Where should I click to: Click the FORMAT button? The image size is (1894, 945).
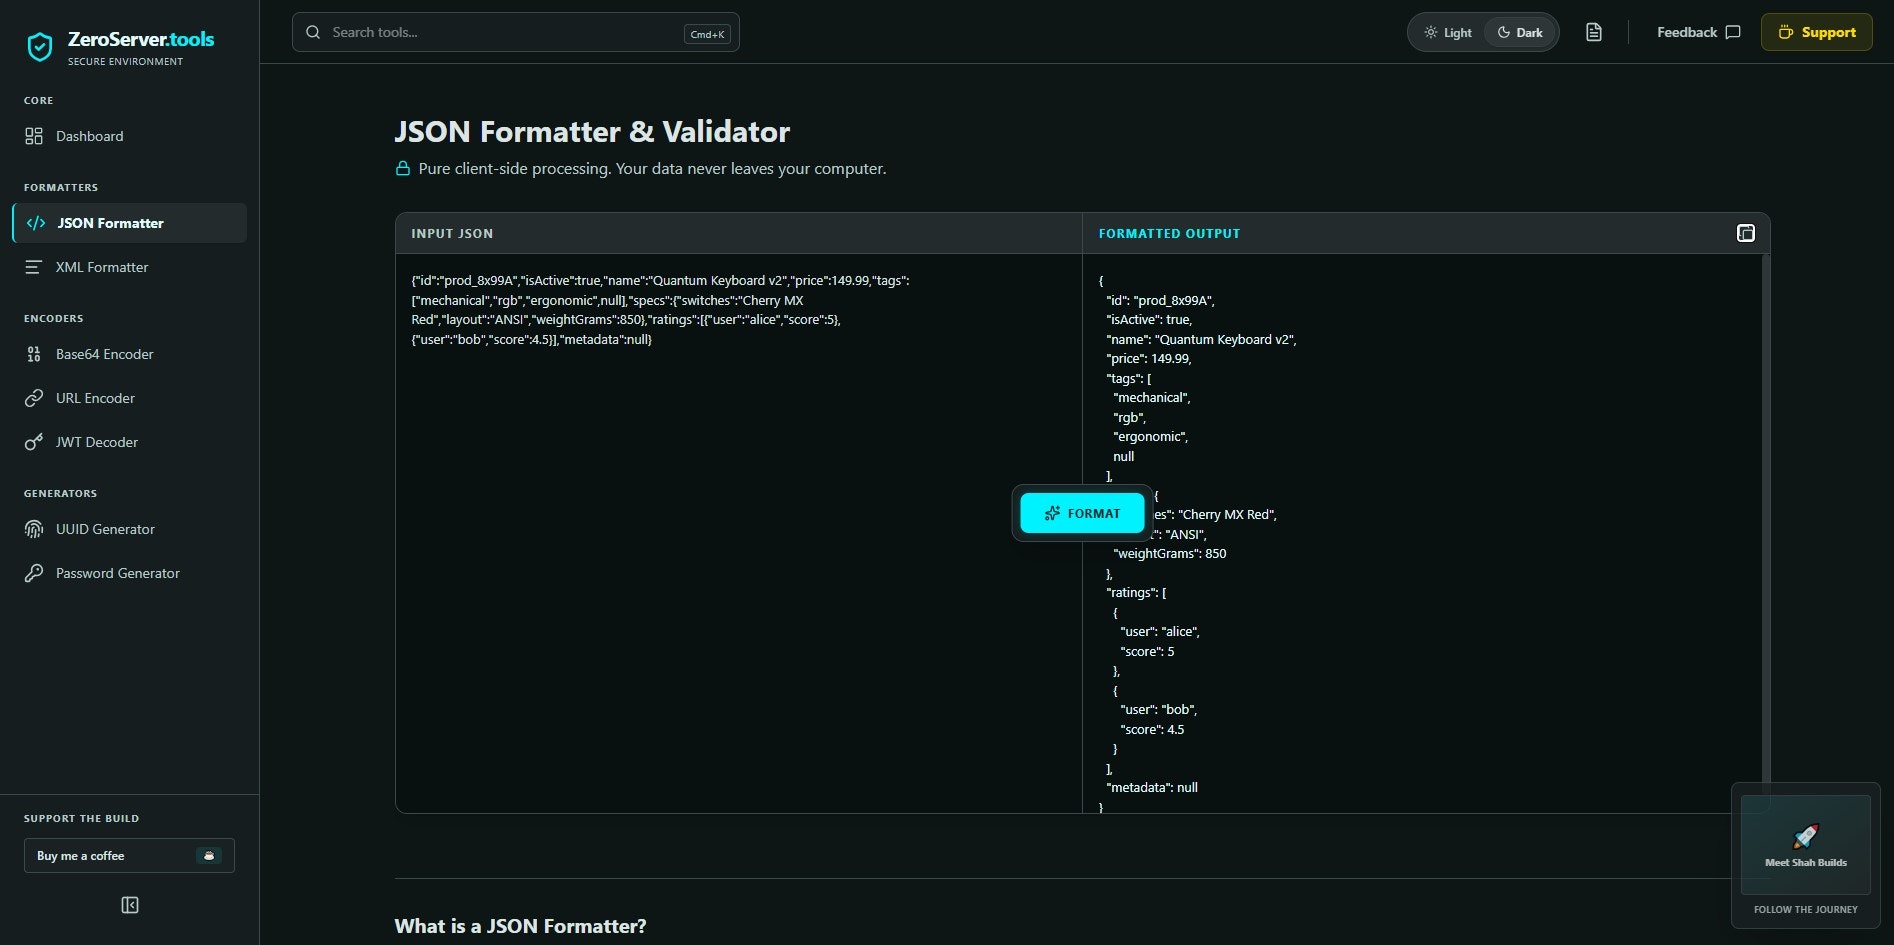pos(1082,513)
